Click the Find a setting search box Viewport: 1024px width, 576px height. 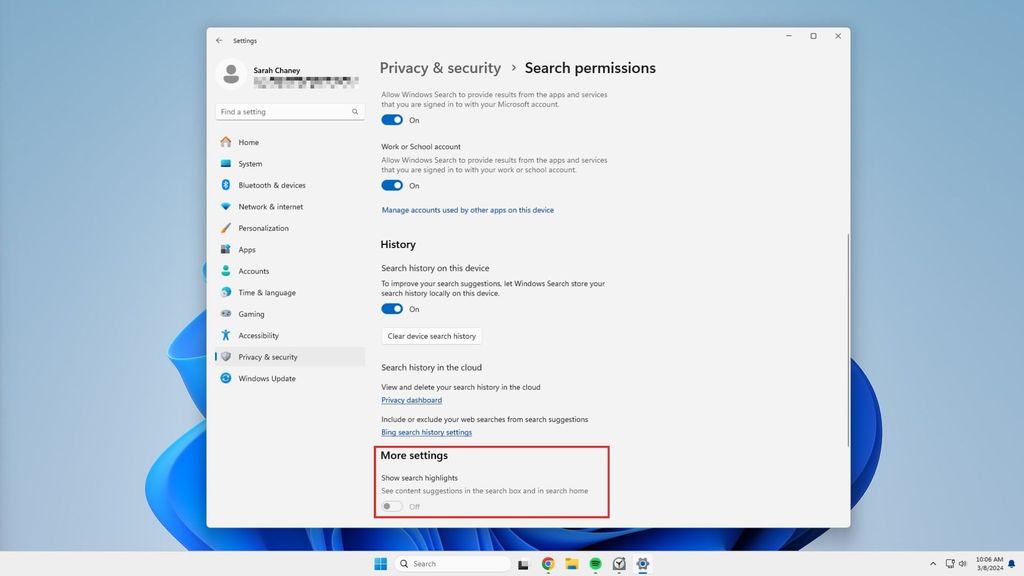coord(289,111)
